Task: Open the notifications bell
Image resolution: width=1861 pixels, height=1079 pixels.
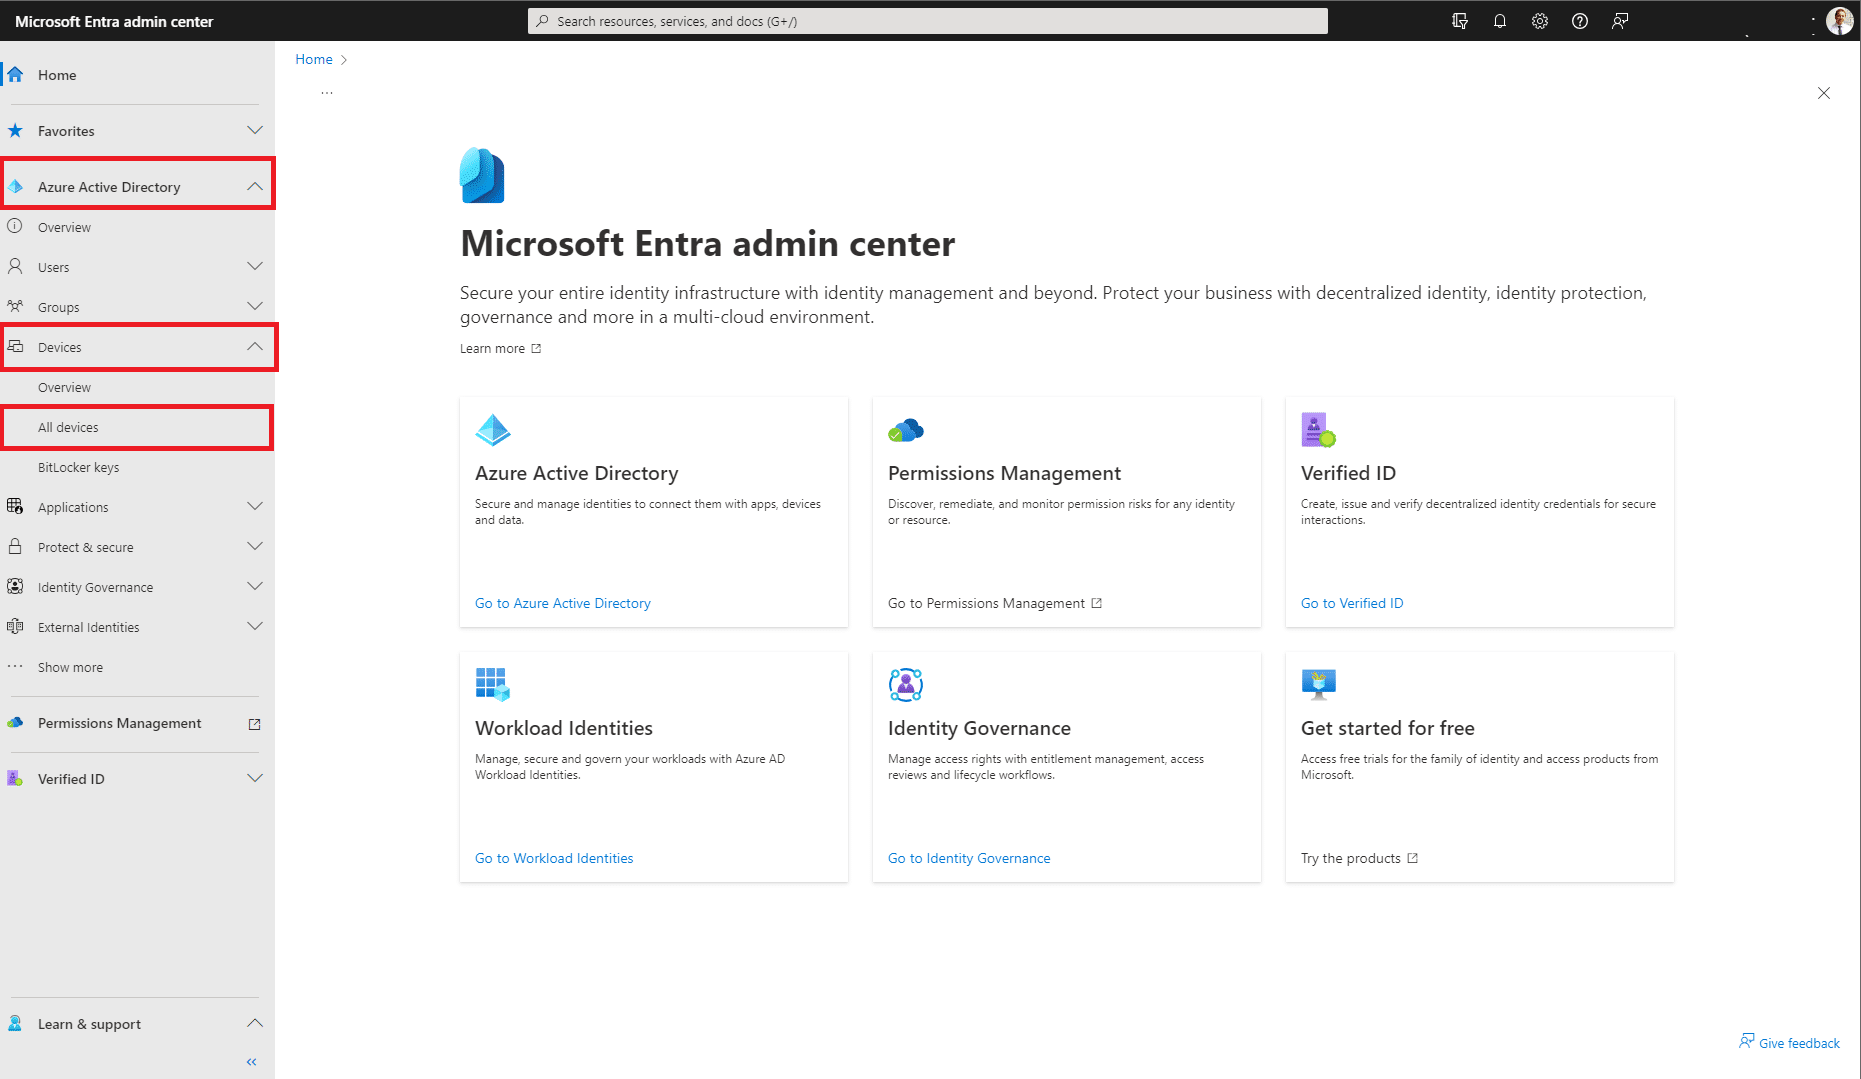Action: [x=1500, y=21]
